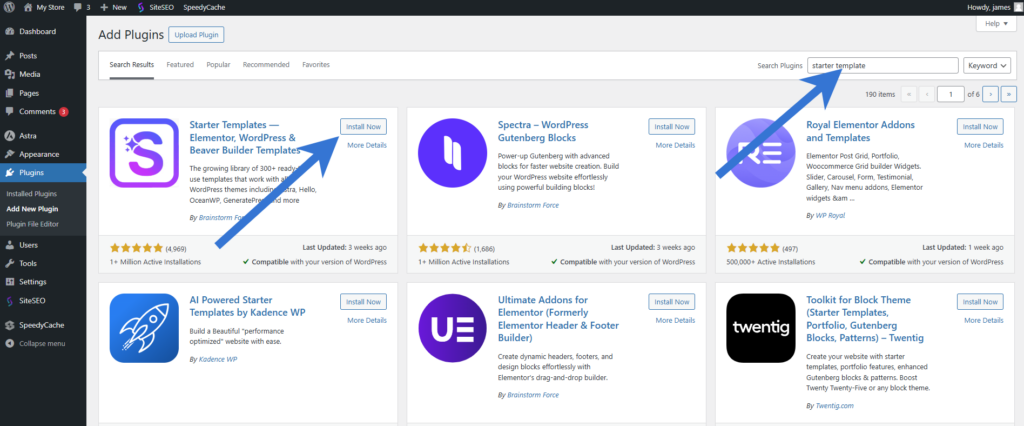Open the My Store site link
This screenshot has width=1024, height=426.
[x=44, y=7]
